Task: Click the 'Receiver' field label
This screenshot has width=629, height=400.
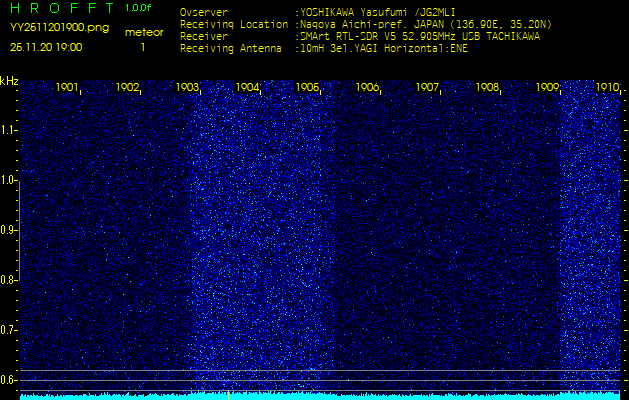Action: (204, 37)
